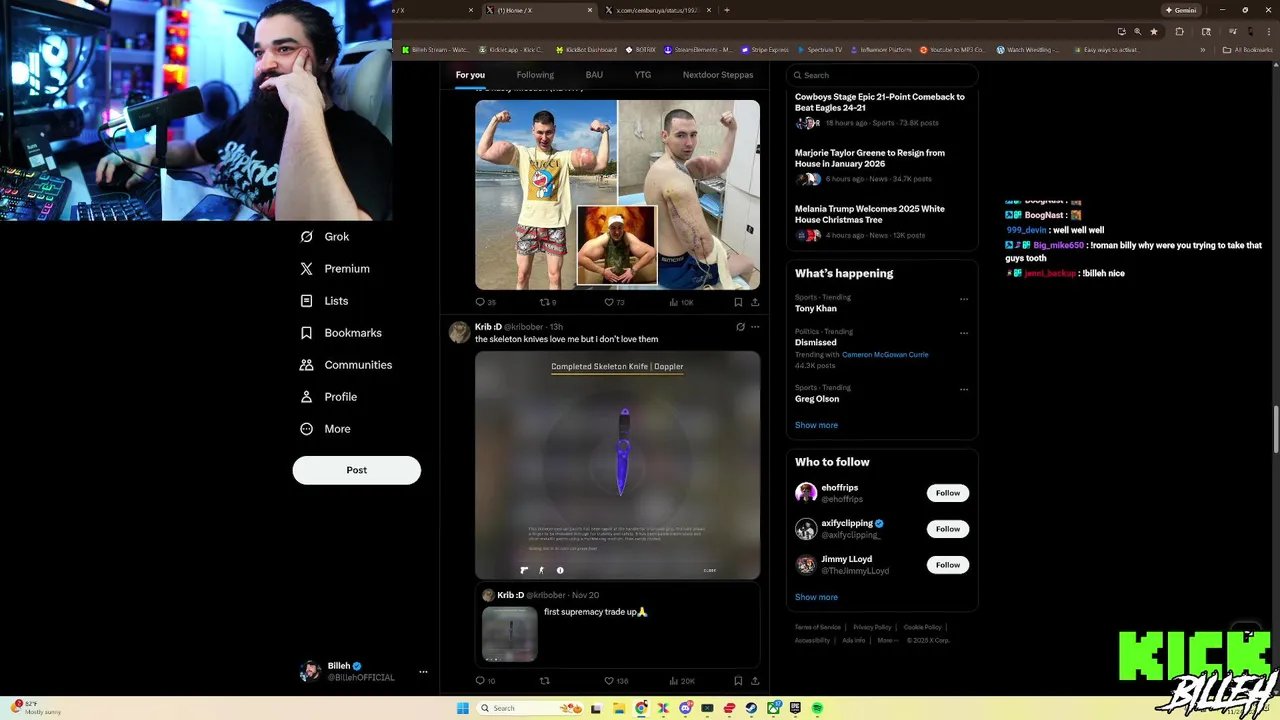Switch to the Following tab
Image resolution: width=1280 pixels, height=720 pixels.
(535, 75)
